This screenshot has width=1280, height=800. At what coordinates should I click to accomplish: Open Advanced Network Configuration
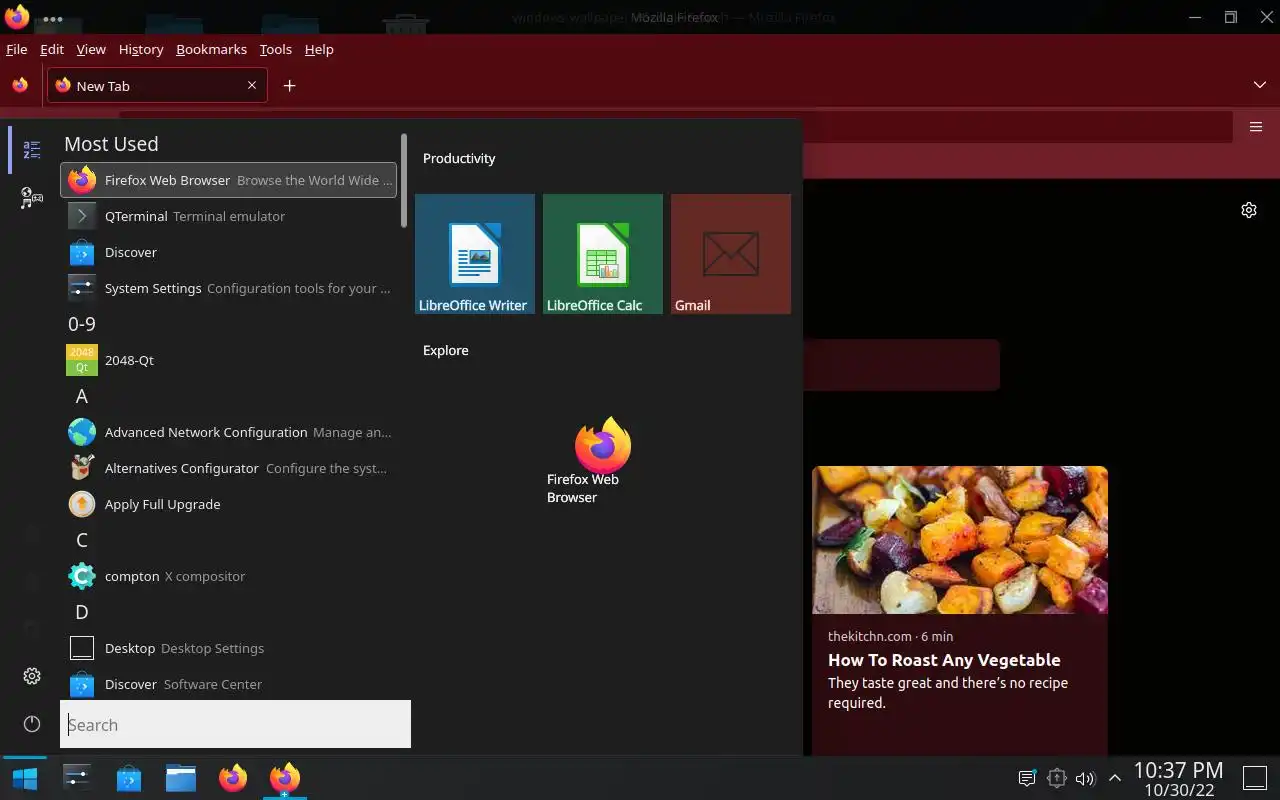pos(228,432)
